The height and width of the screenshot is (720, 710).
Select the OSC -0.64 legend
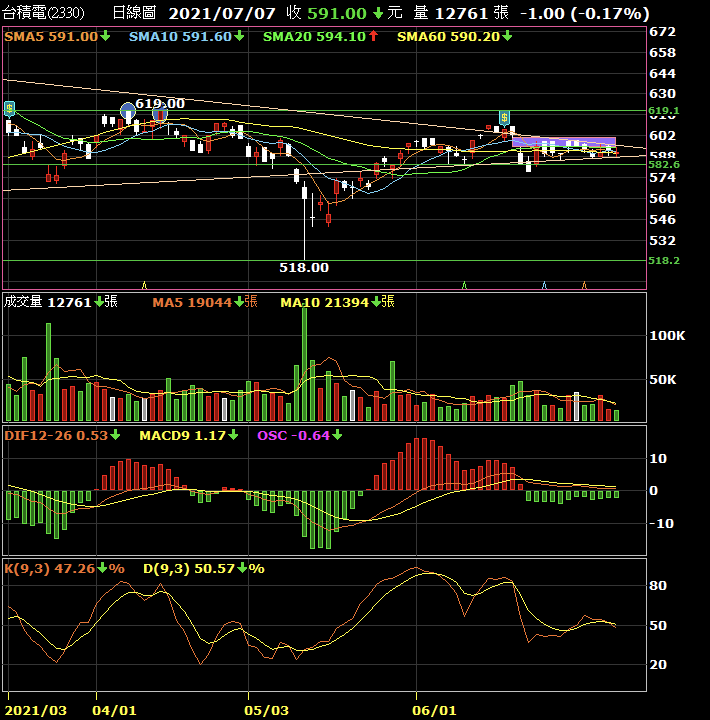click(x=299, y=435)
